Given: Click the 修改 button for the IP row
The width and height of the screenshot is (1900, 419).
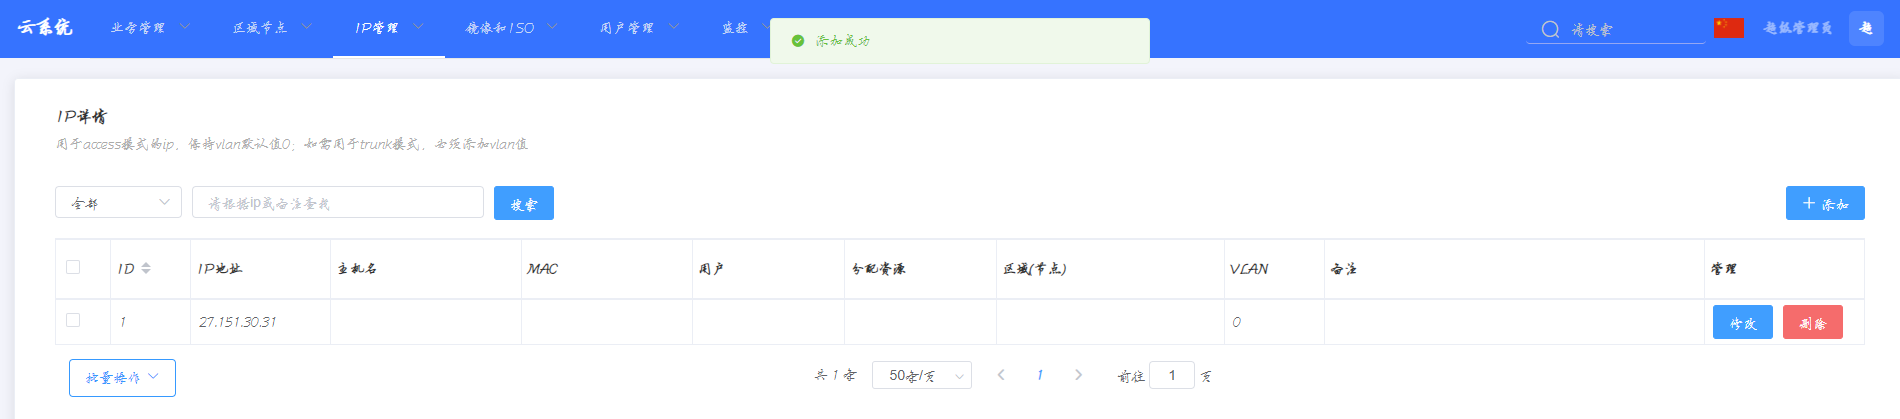Looking at the screenshot, I should pyautogui.click(x=1742, y=323).
